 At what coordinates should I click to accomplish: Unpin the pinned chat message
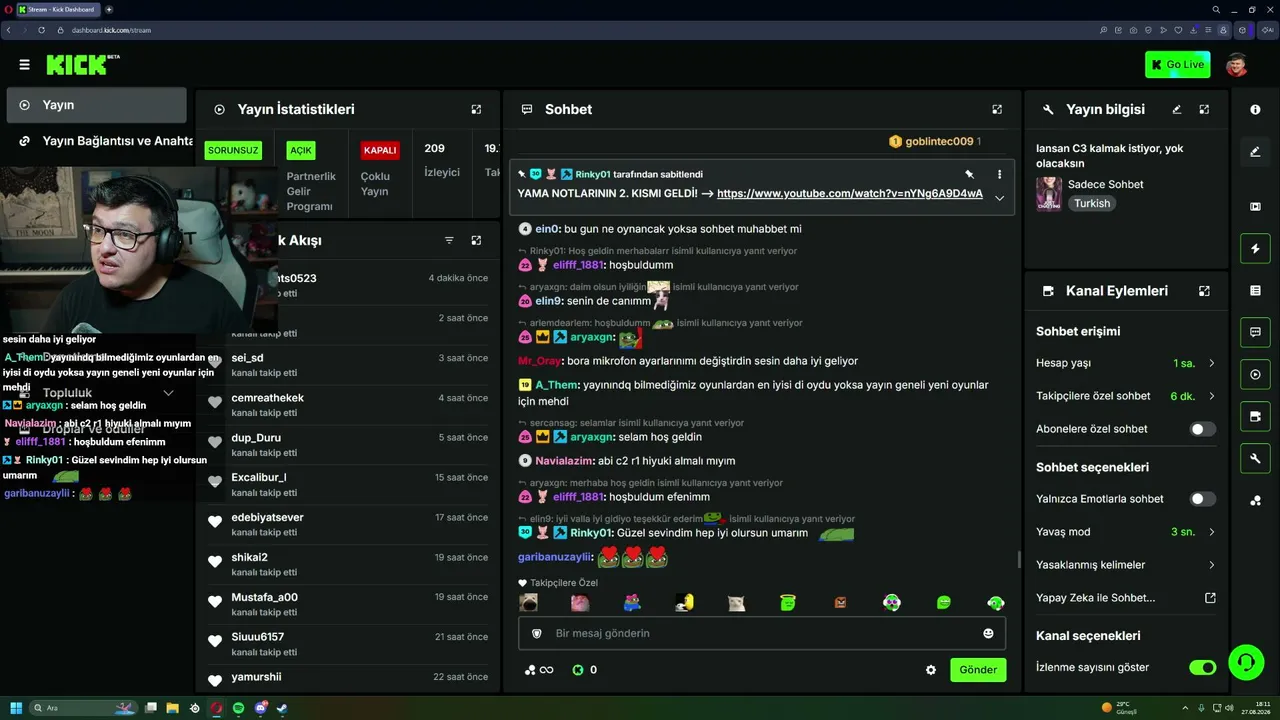coord(969,174)
